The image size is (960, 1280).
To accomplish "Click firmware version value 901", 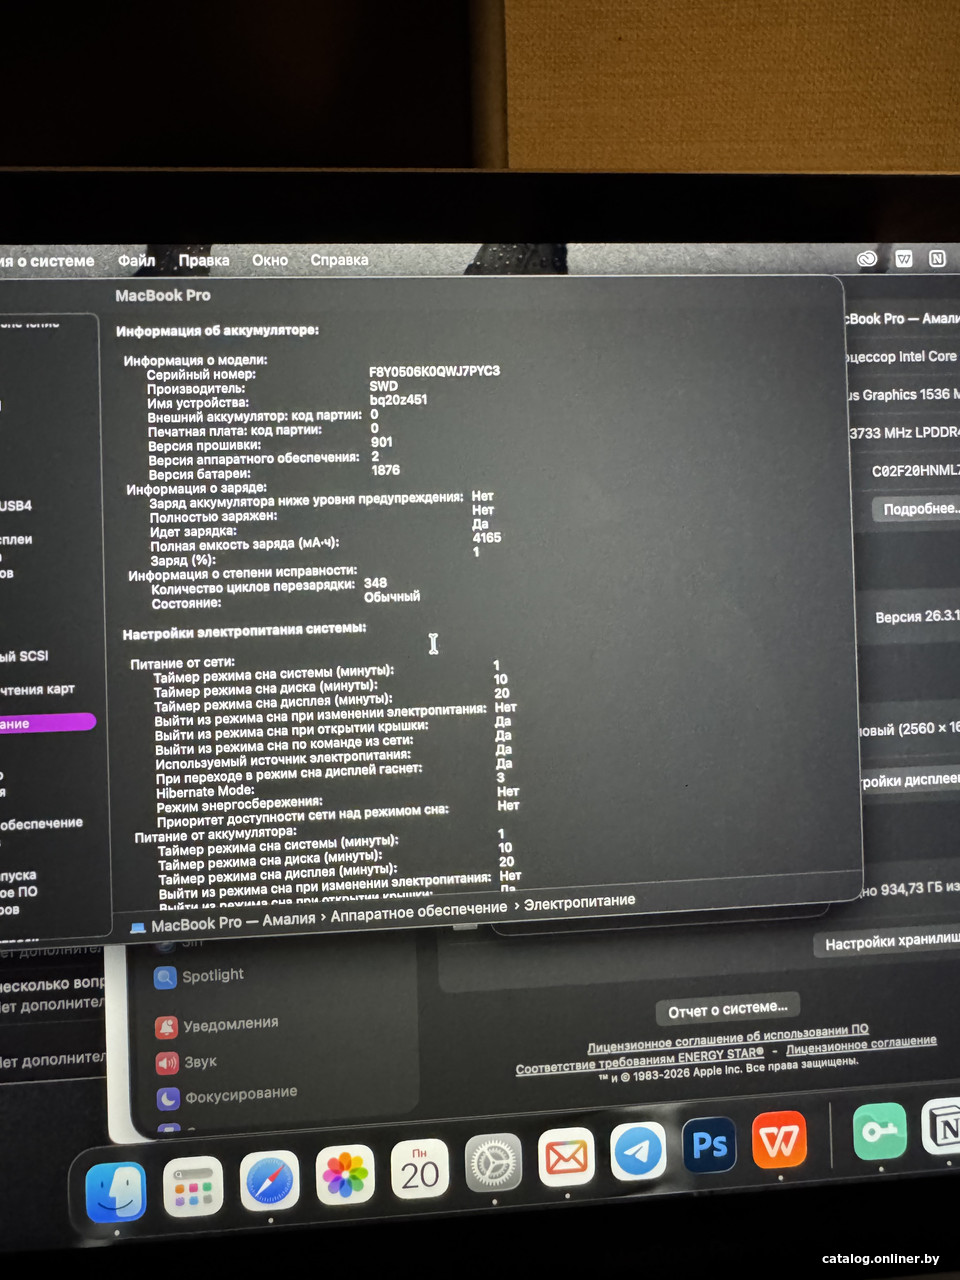I will point(381,441).
